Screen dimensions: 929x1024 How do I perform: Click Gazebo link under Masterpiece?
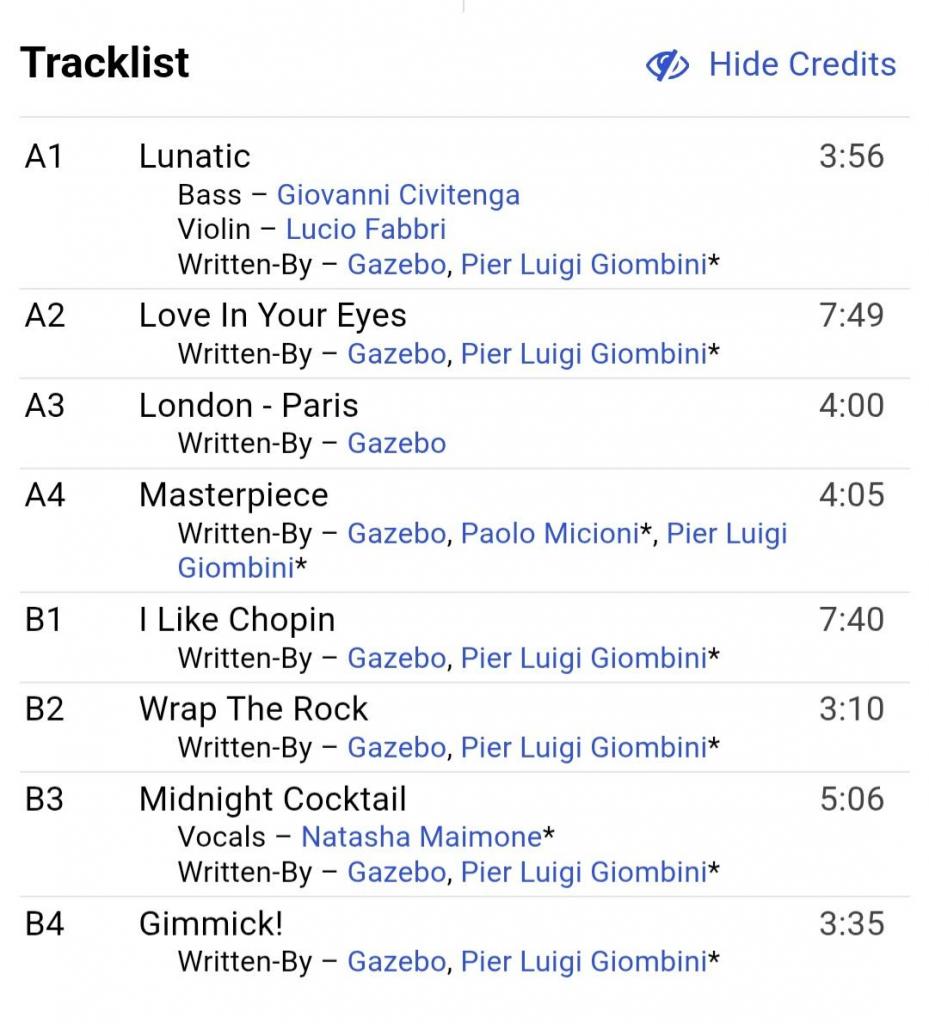[x=396, y=533]
